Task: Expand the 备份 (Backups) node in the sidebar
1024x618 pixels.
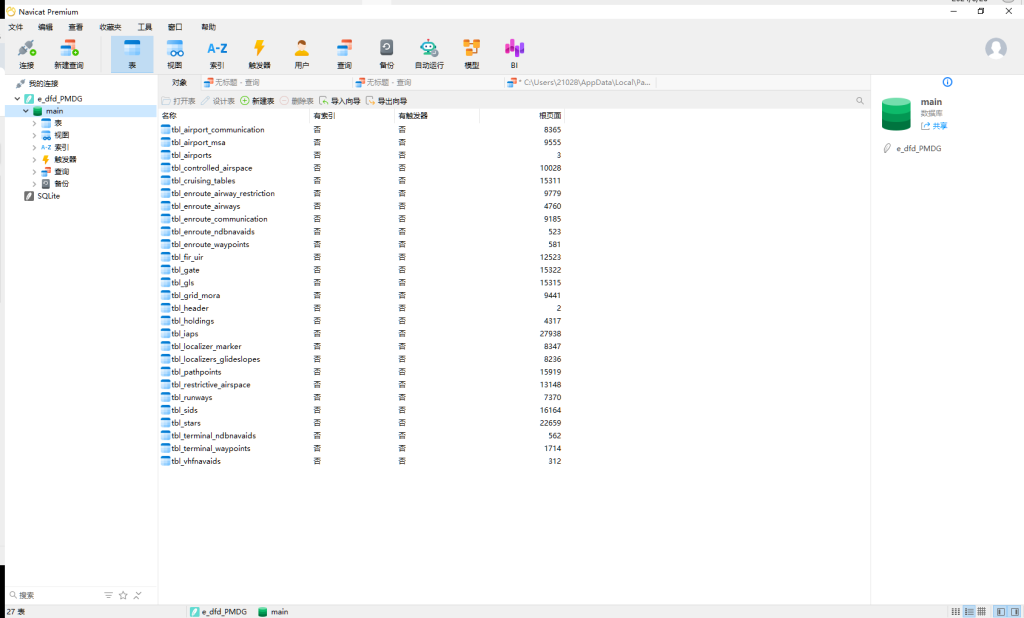Action: (x=34, y=184)
